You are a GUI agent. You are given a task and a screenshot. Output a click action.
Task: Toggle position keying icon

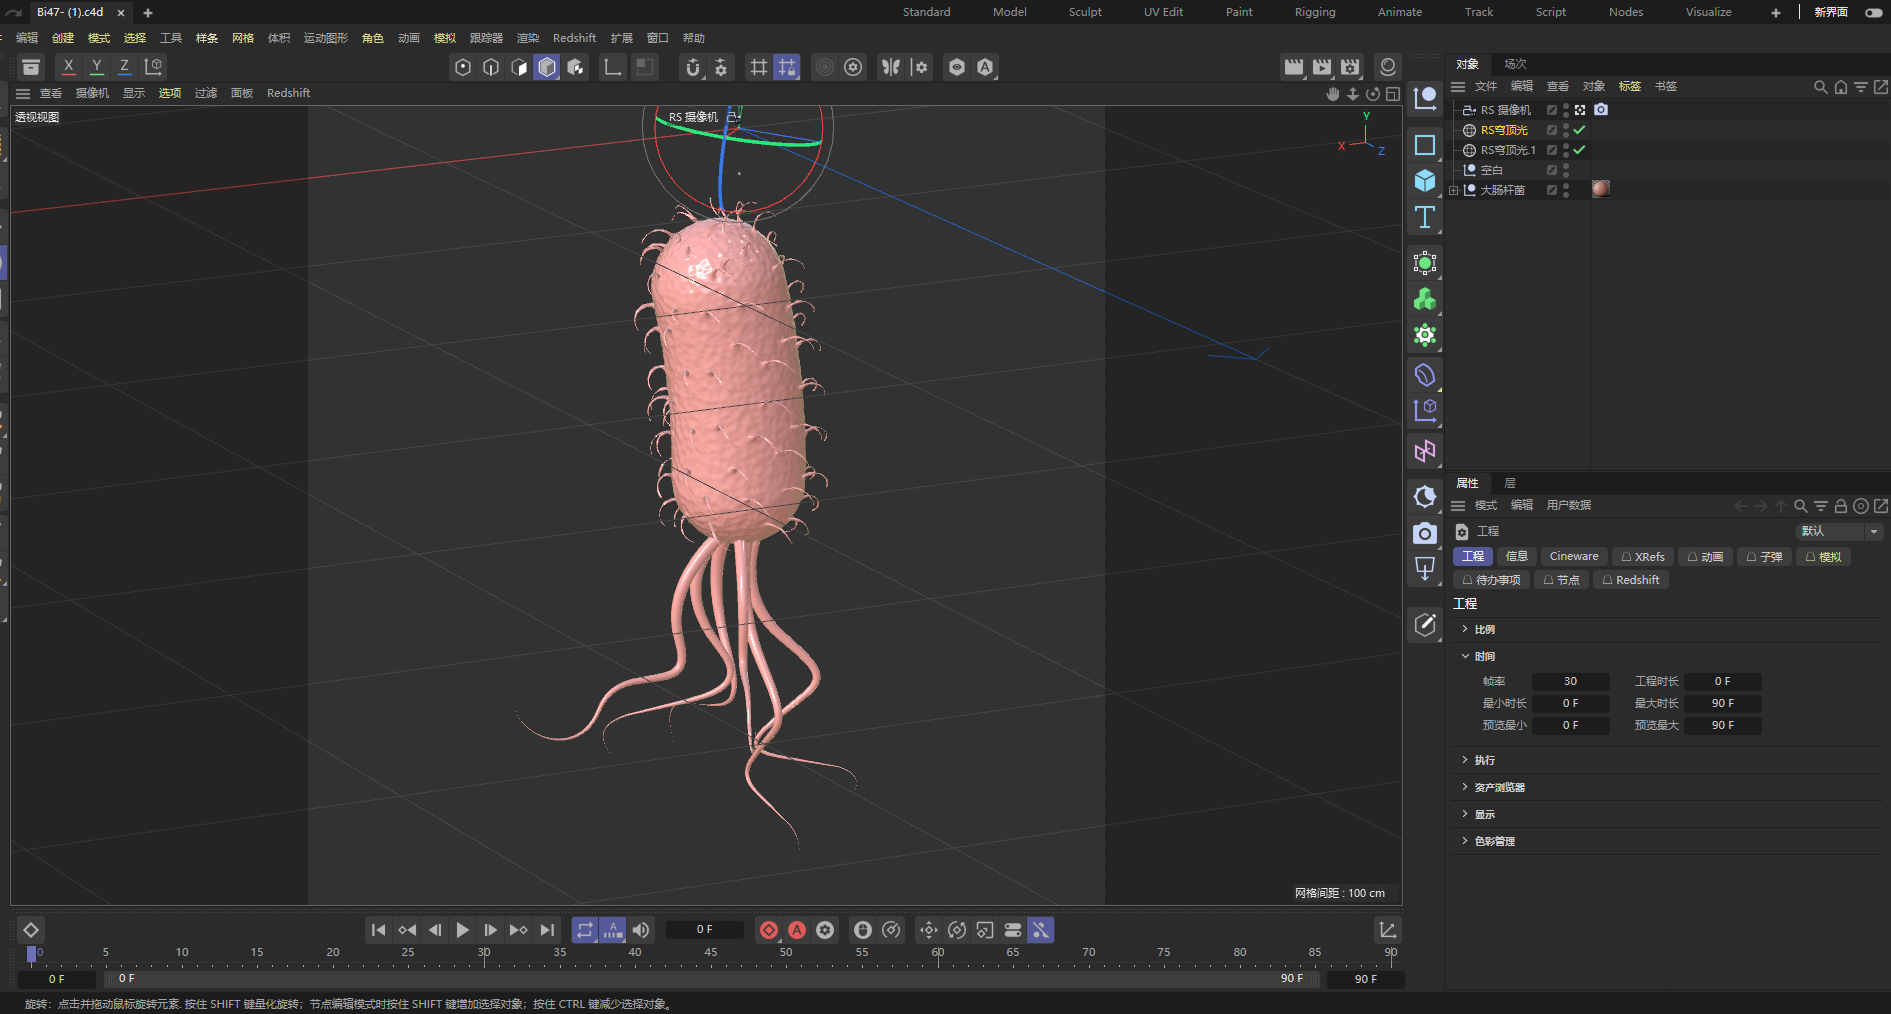pyautogui.click(x=929, y=930)
